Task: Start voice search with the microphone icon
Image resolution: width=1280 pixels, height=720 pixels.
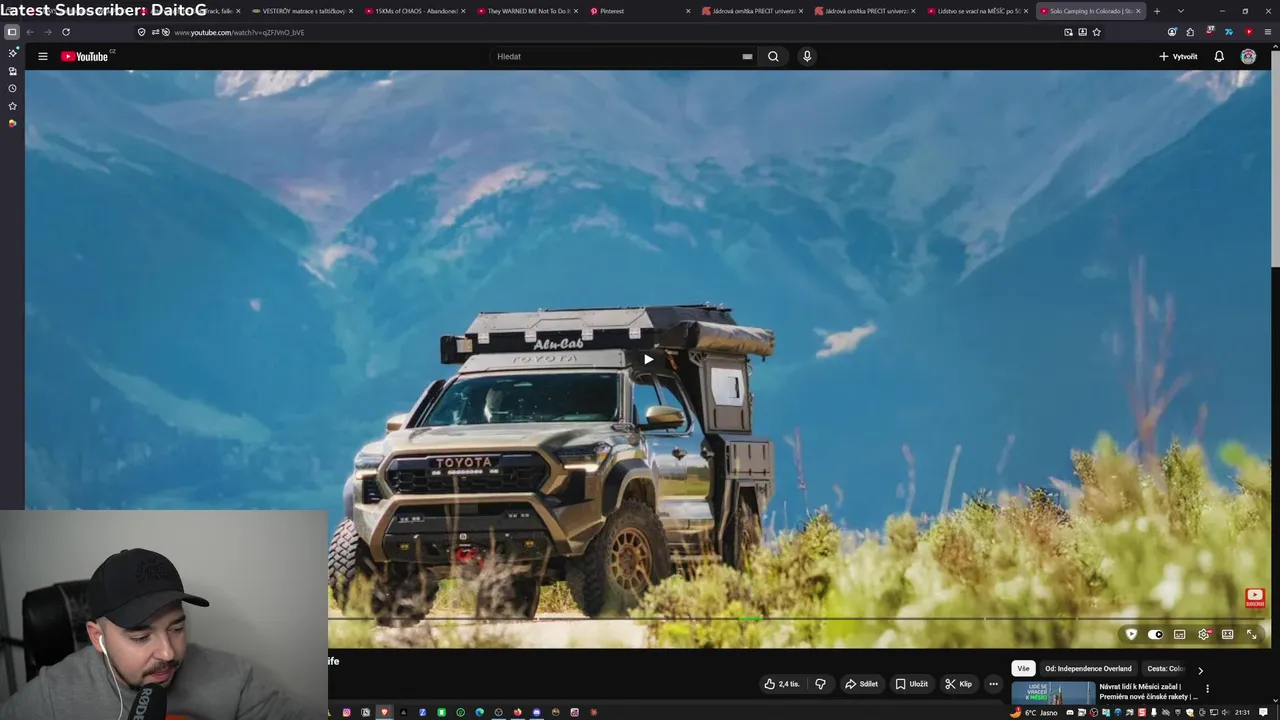Action: coord(807,56)
